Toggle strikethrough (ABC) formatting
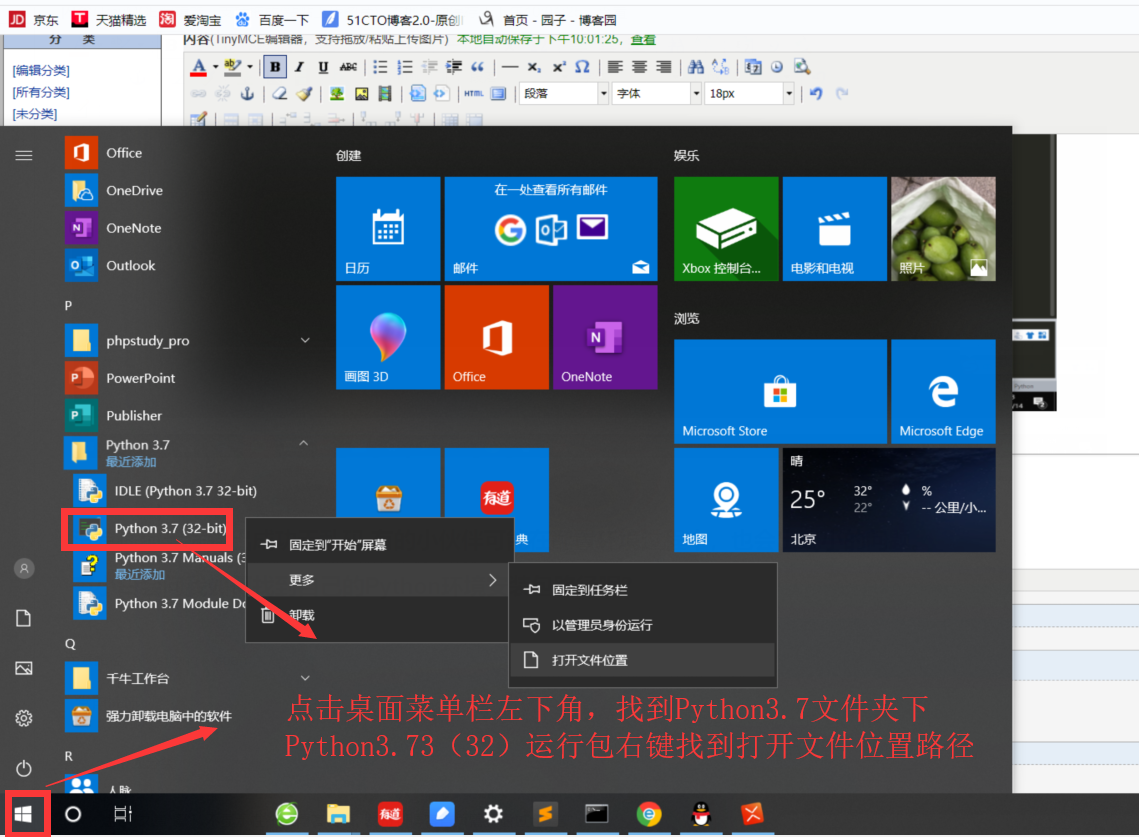This screenshot has width=1139, height=837. 348,67
